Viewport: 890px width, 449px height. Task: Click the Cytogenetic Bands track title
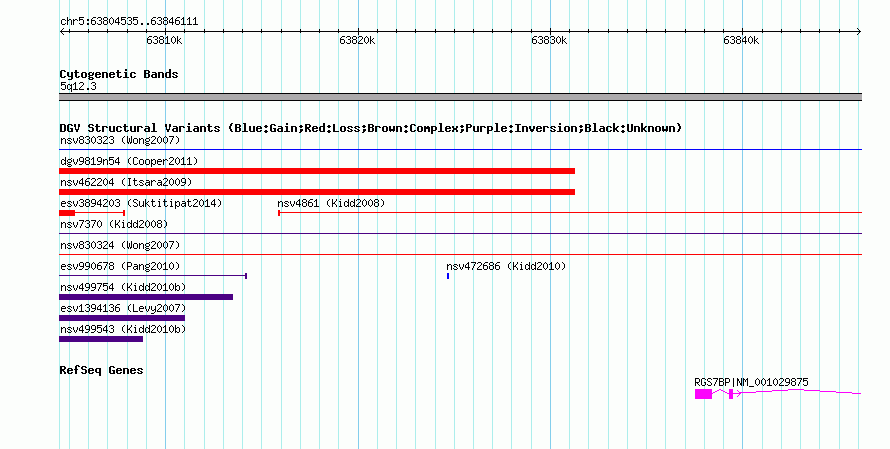point(119,74)
